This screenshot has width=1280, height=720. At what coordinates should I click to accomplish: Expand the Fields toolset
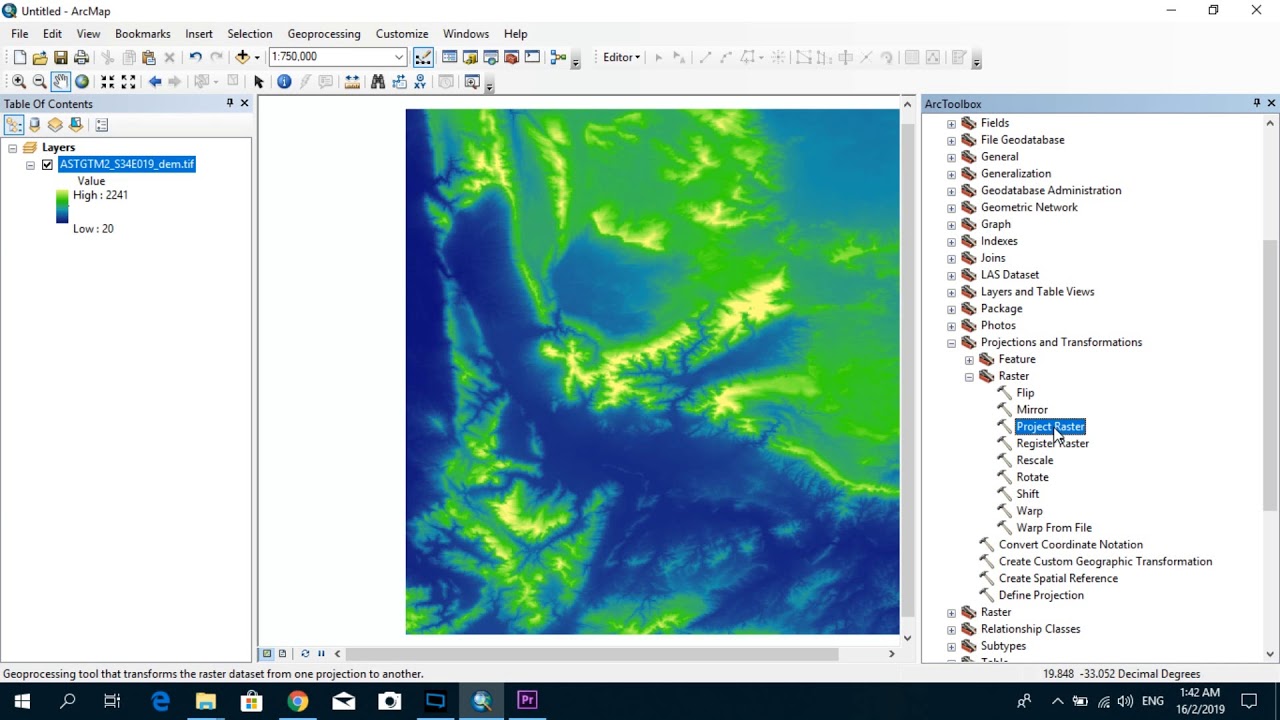(x=951, y=123)
